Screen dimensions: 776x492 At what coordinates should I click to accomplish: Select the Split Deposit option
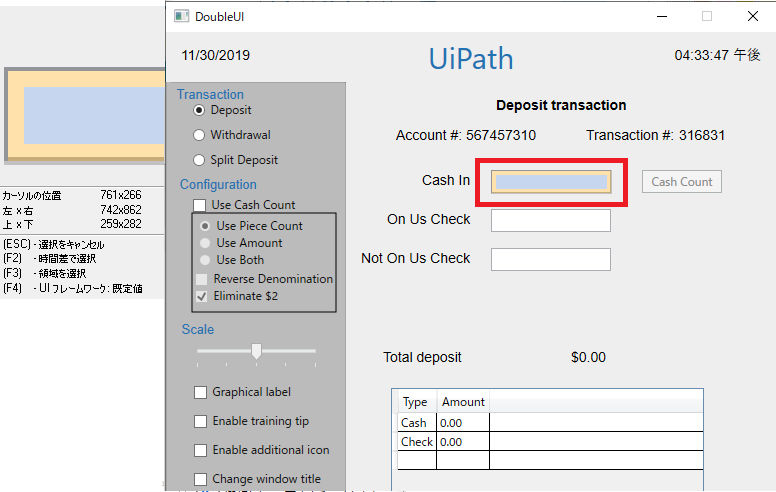199,160
